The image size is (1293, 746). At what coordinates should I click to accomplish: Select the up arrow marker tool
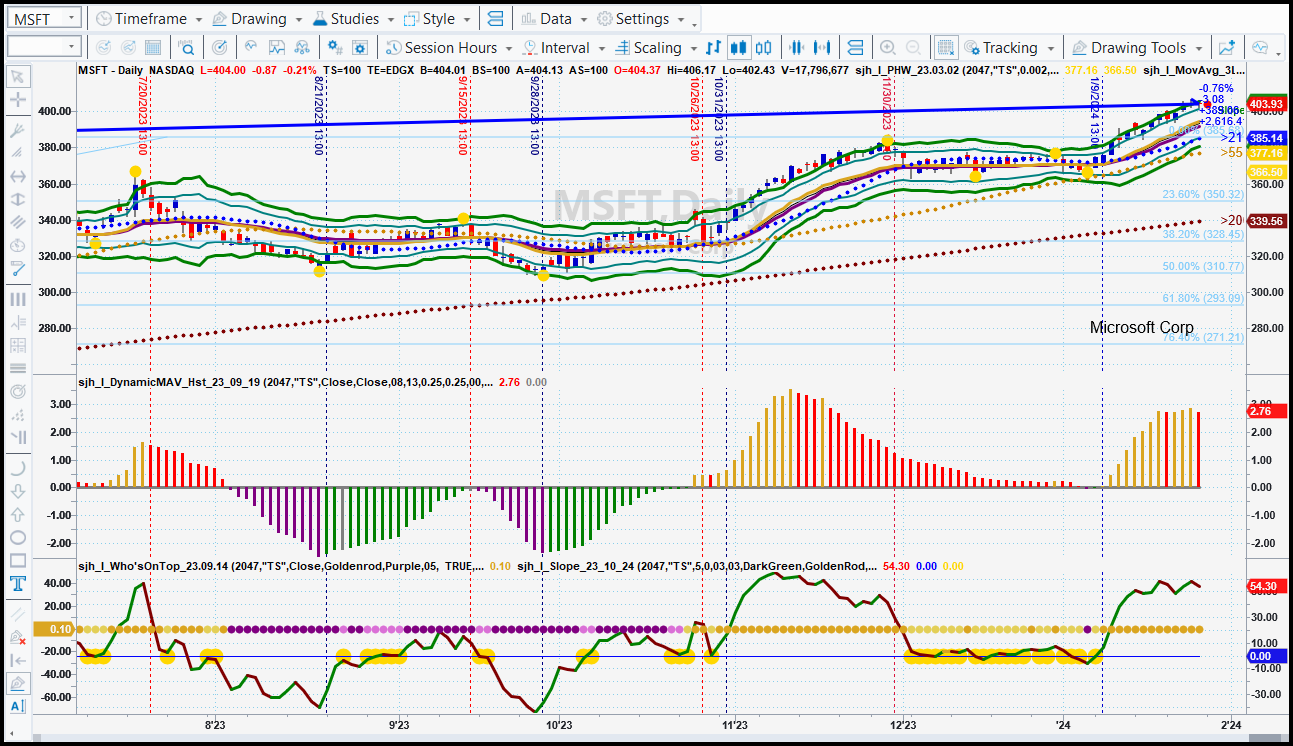coord(17,514)
